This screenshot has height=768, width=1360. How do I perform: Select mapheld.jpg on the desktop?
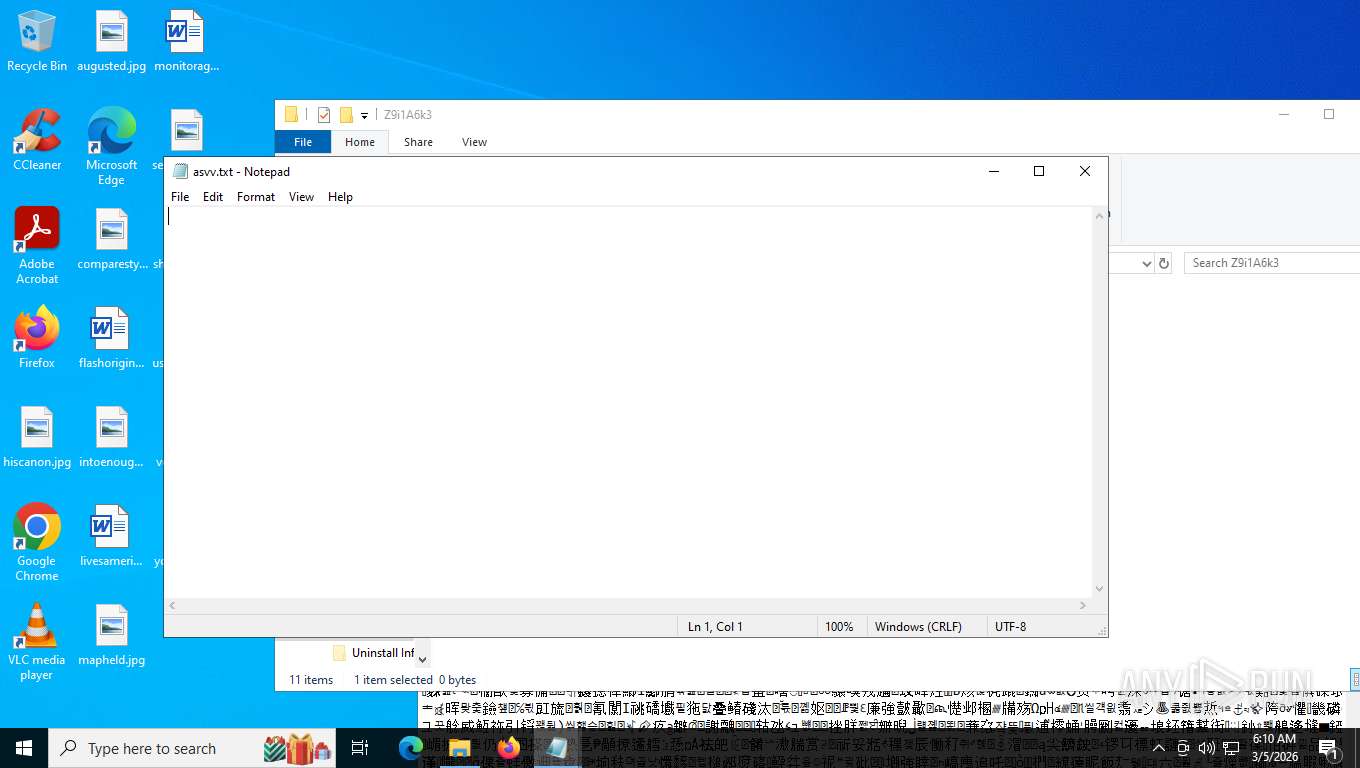pyautogui.click(x=112, y=636)
